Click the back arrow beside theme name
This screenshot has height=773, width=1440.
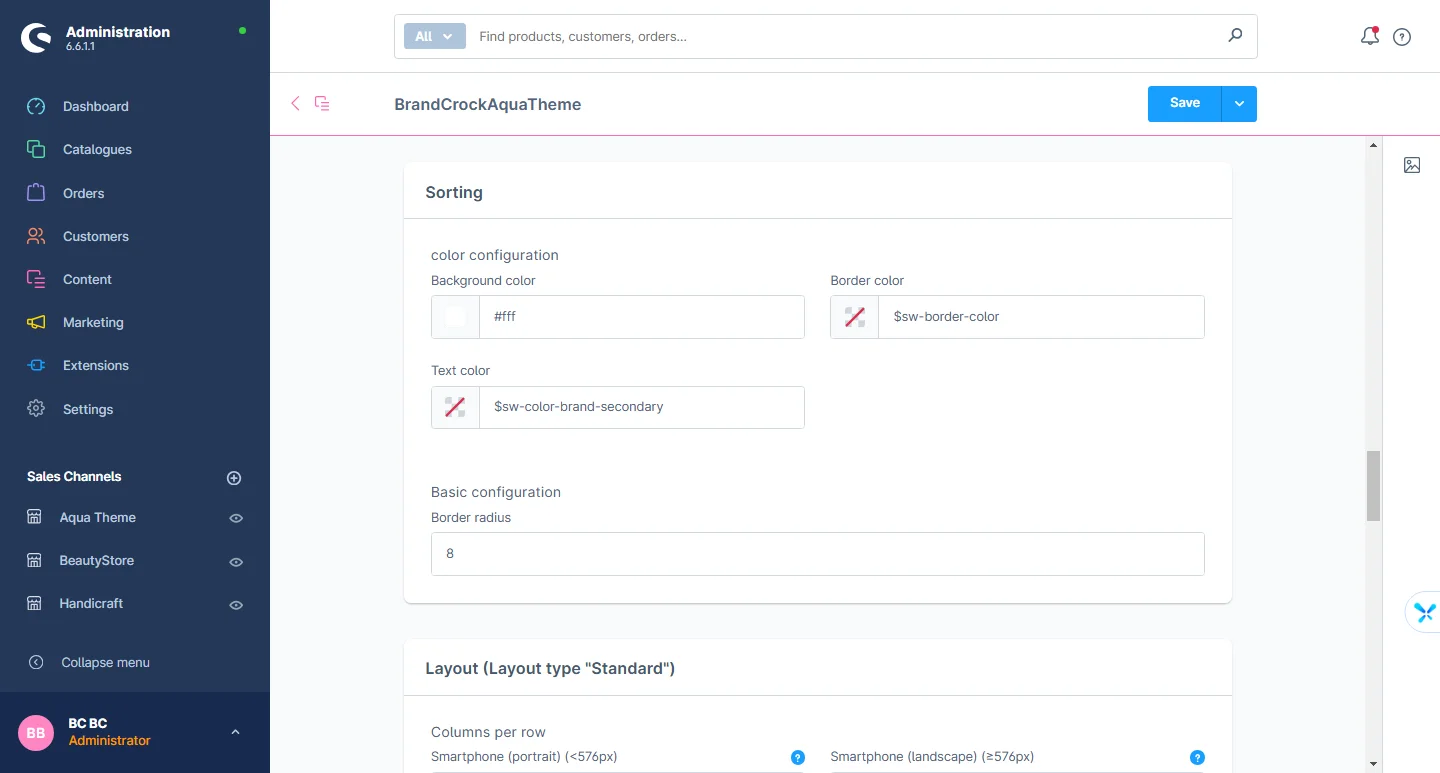295,103
